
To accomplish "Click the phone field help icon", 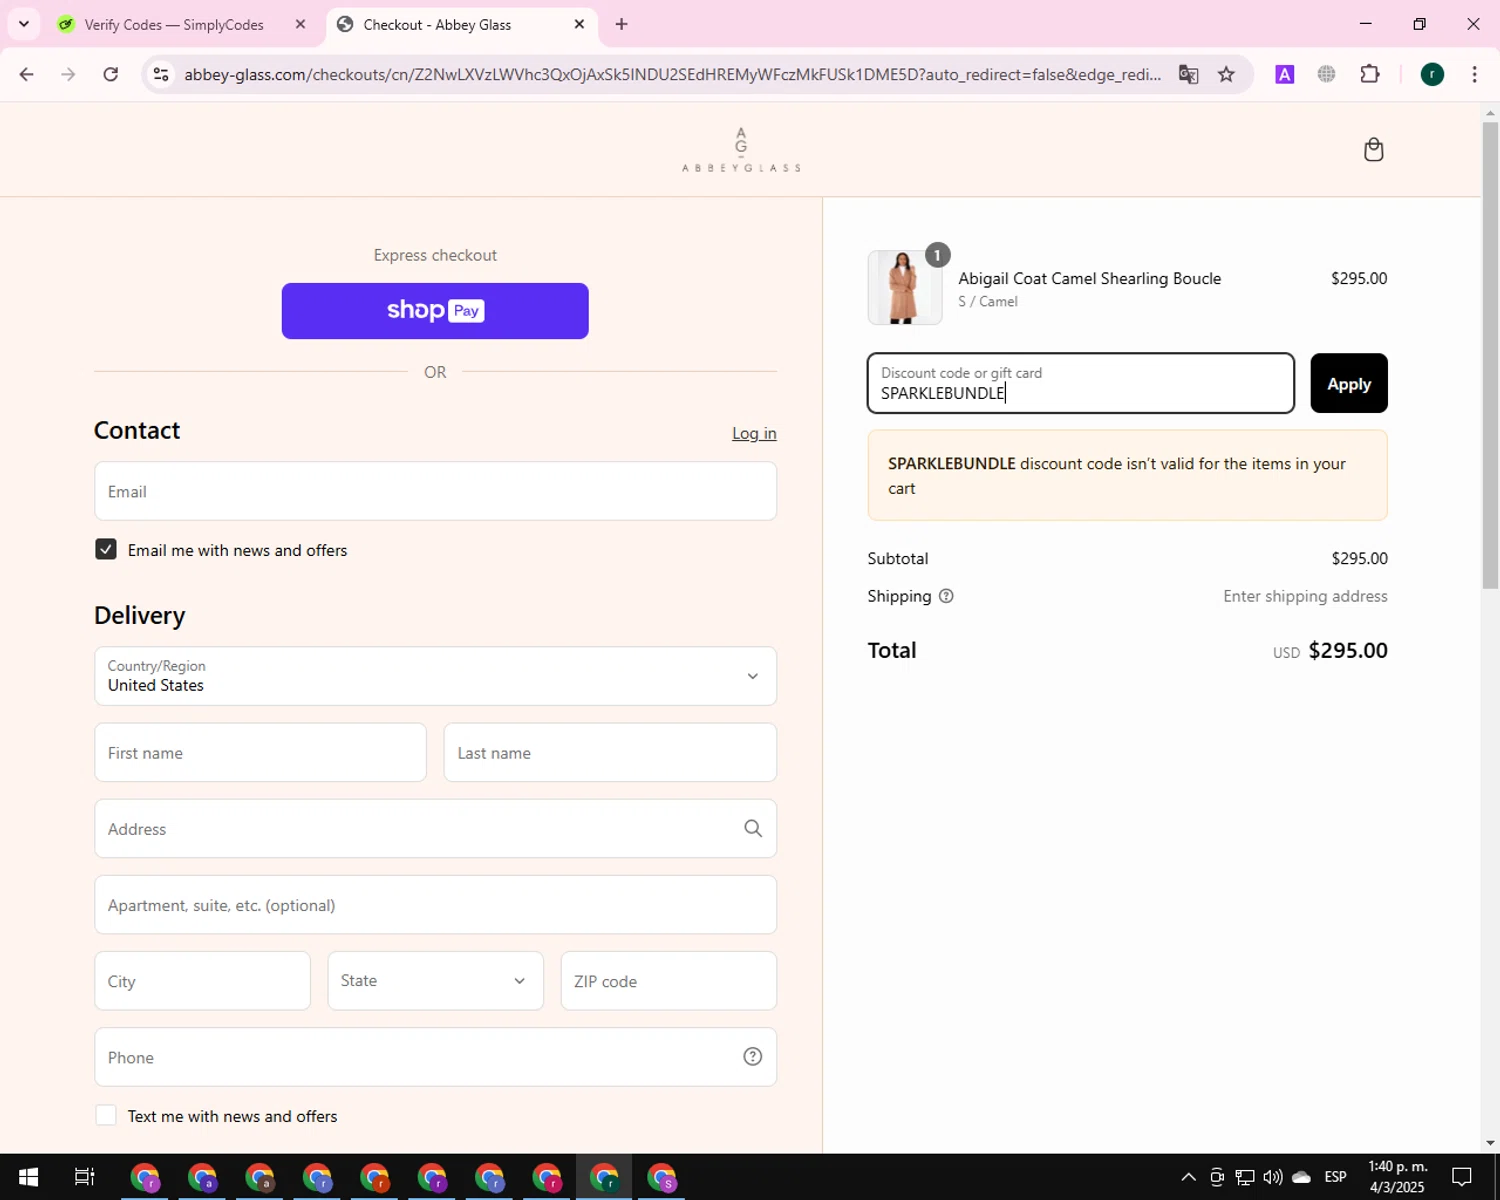I will pyautogui.click(x=753, y=1057).
